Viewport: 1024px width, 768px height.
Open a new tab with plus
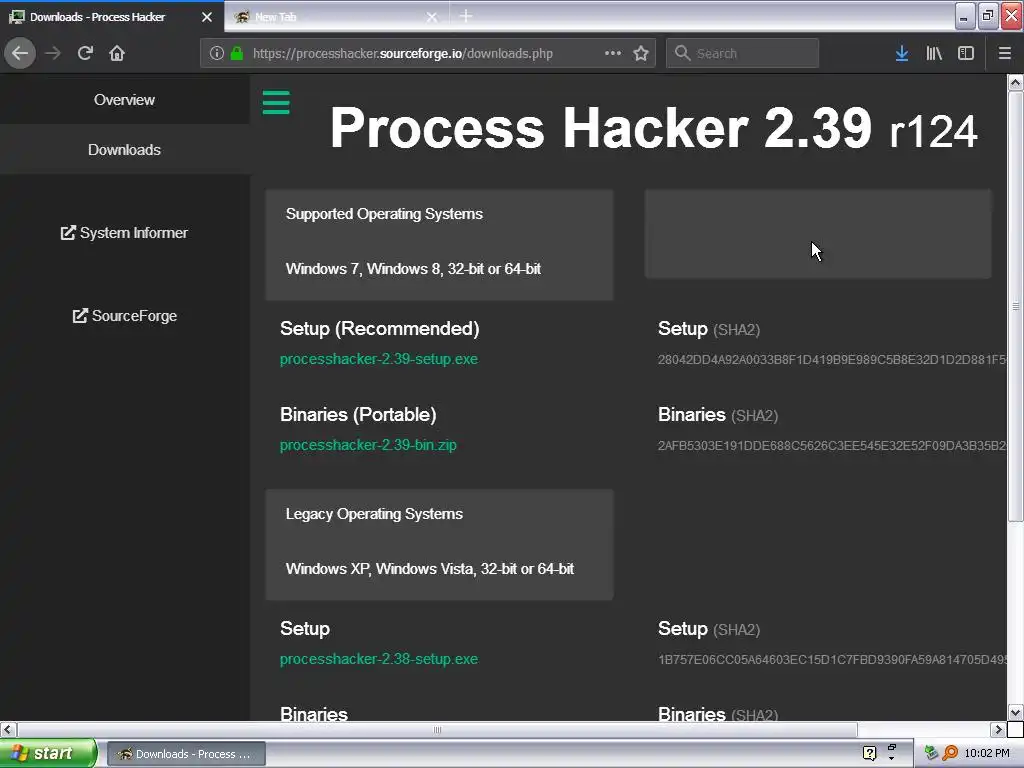click(x=466, y=16)
